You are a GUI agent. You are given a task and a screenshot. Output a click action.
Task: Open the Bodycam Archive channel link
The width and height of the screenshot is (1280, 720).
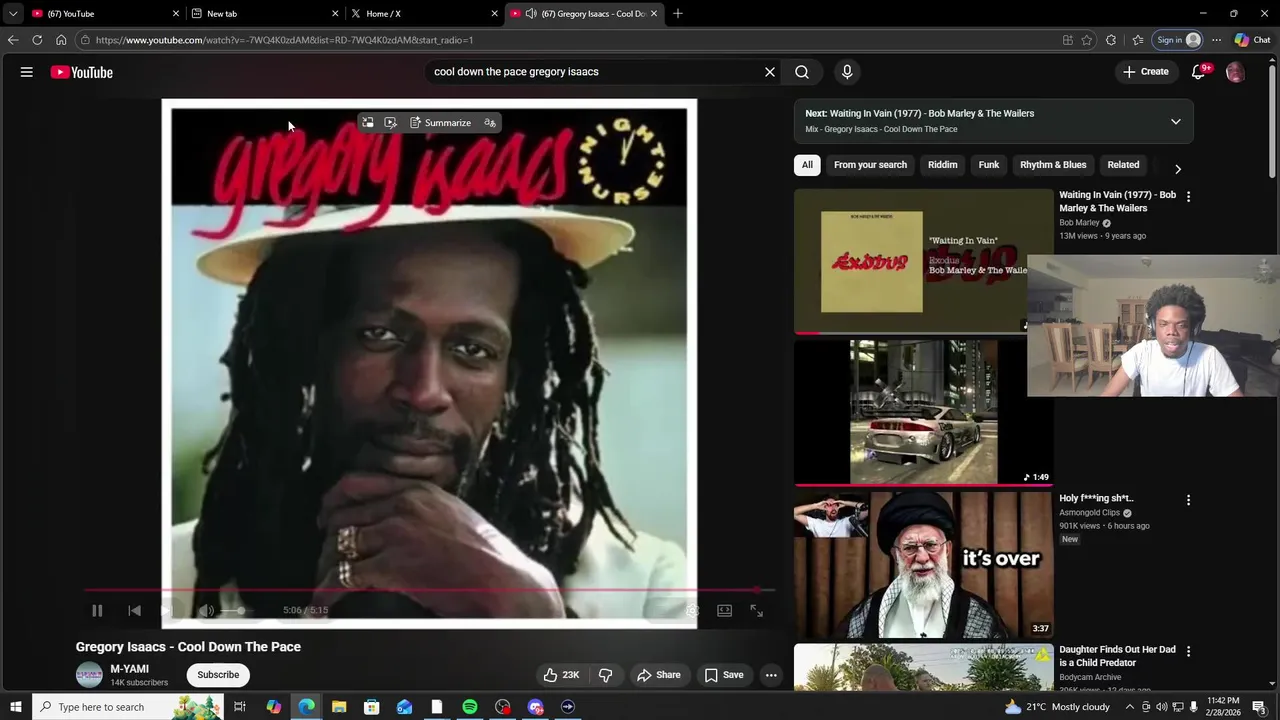coord(1090,677)
